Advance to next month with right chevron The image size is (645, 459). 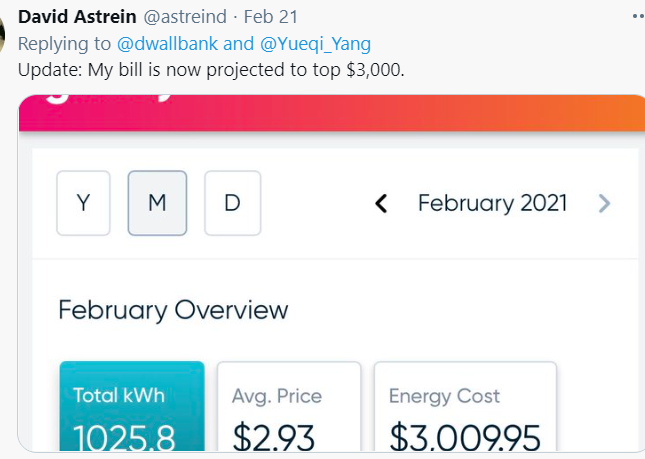point(604,204)
